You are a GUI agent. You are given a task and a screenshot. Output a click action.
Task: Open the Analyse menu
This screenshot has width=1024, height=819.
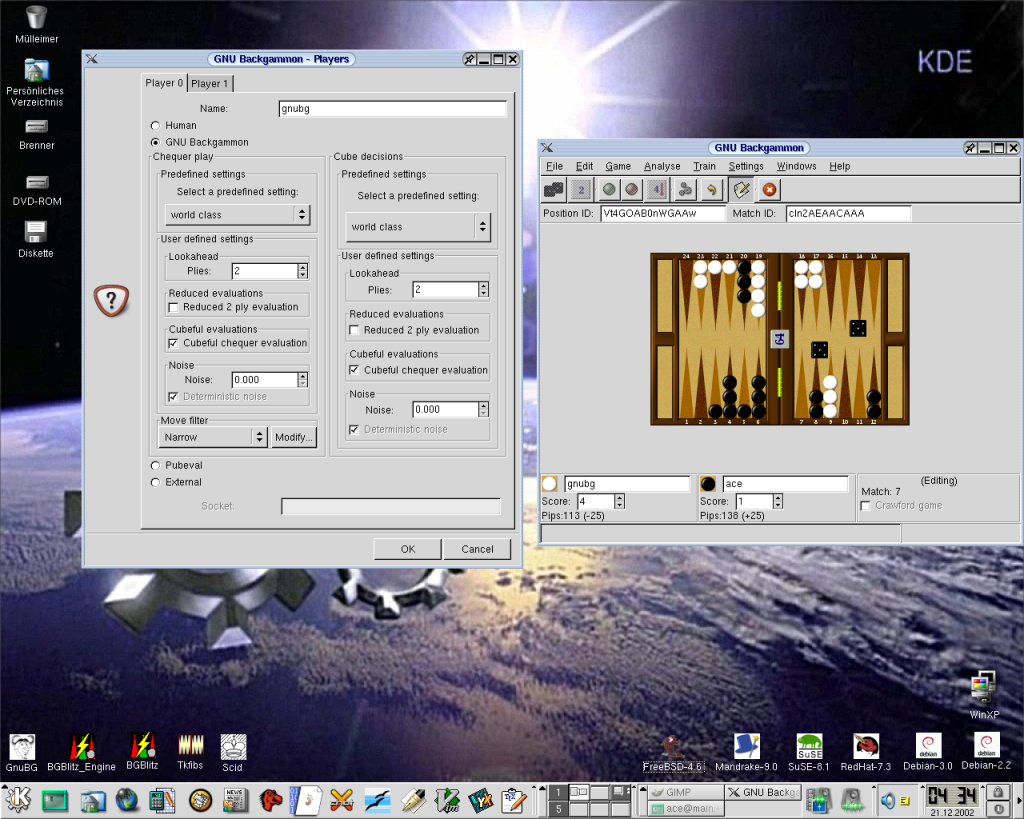click(x=662, y=167)
